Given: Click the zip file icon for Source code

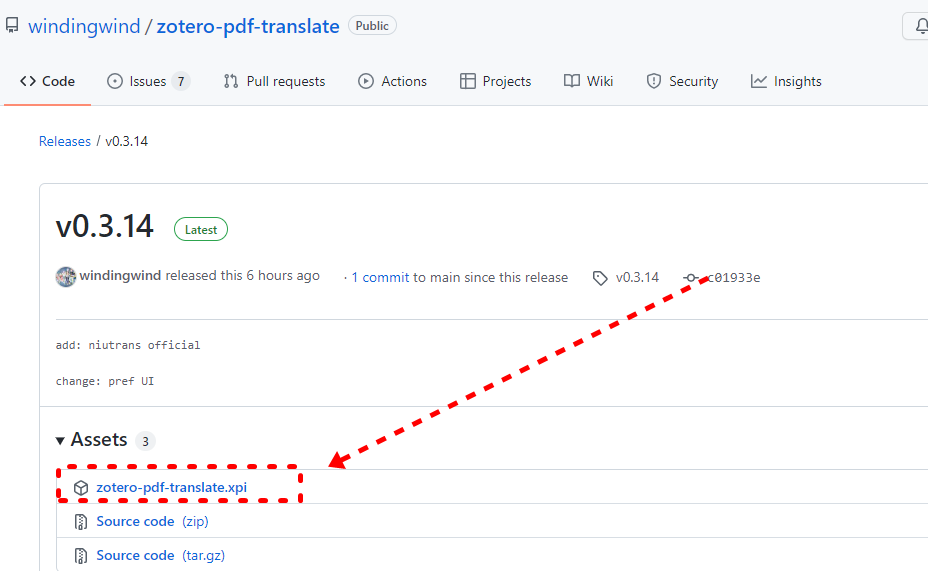Looking at the screenshot, I should [x=81, y=521].
